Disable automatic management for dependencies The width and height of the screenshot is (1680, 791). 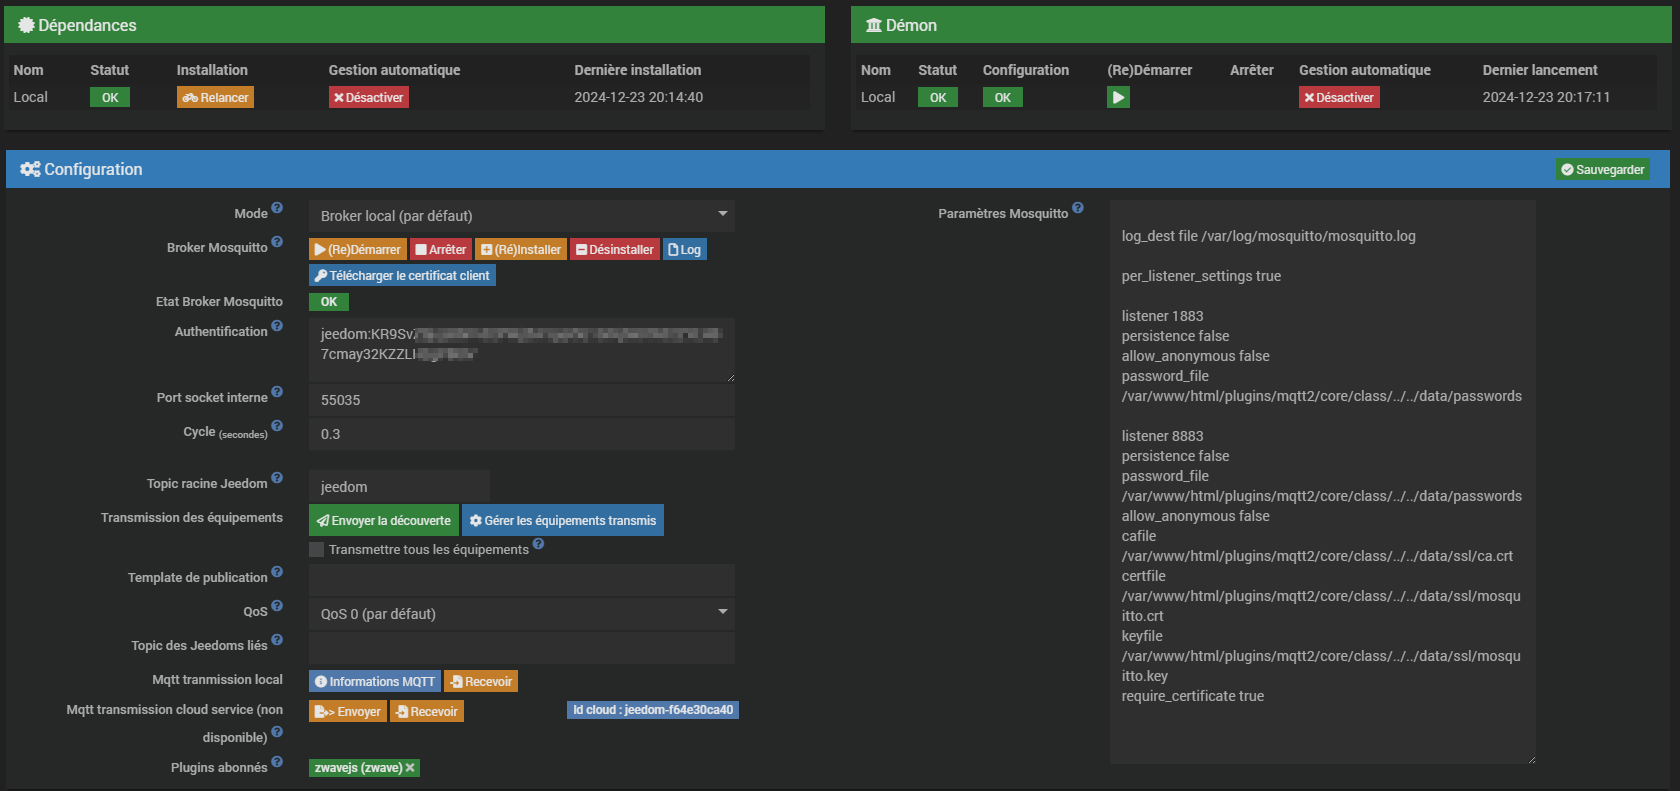tap(369, 97)
